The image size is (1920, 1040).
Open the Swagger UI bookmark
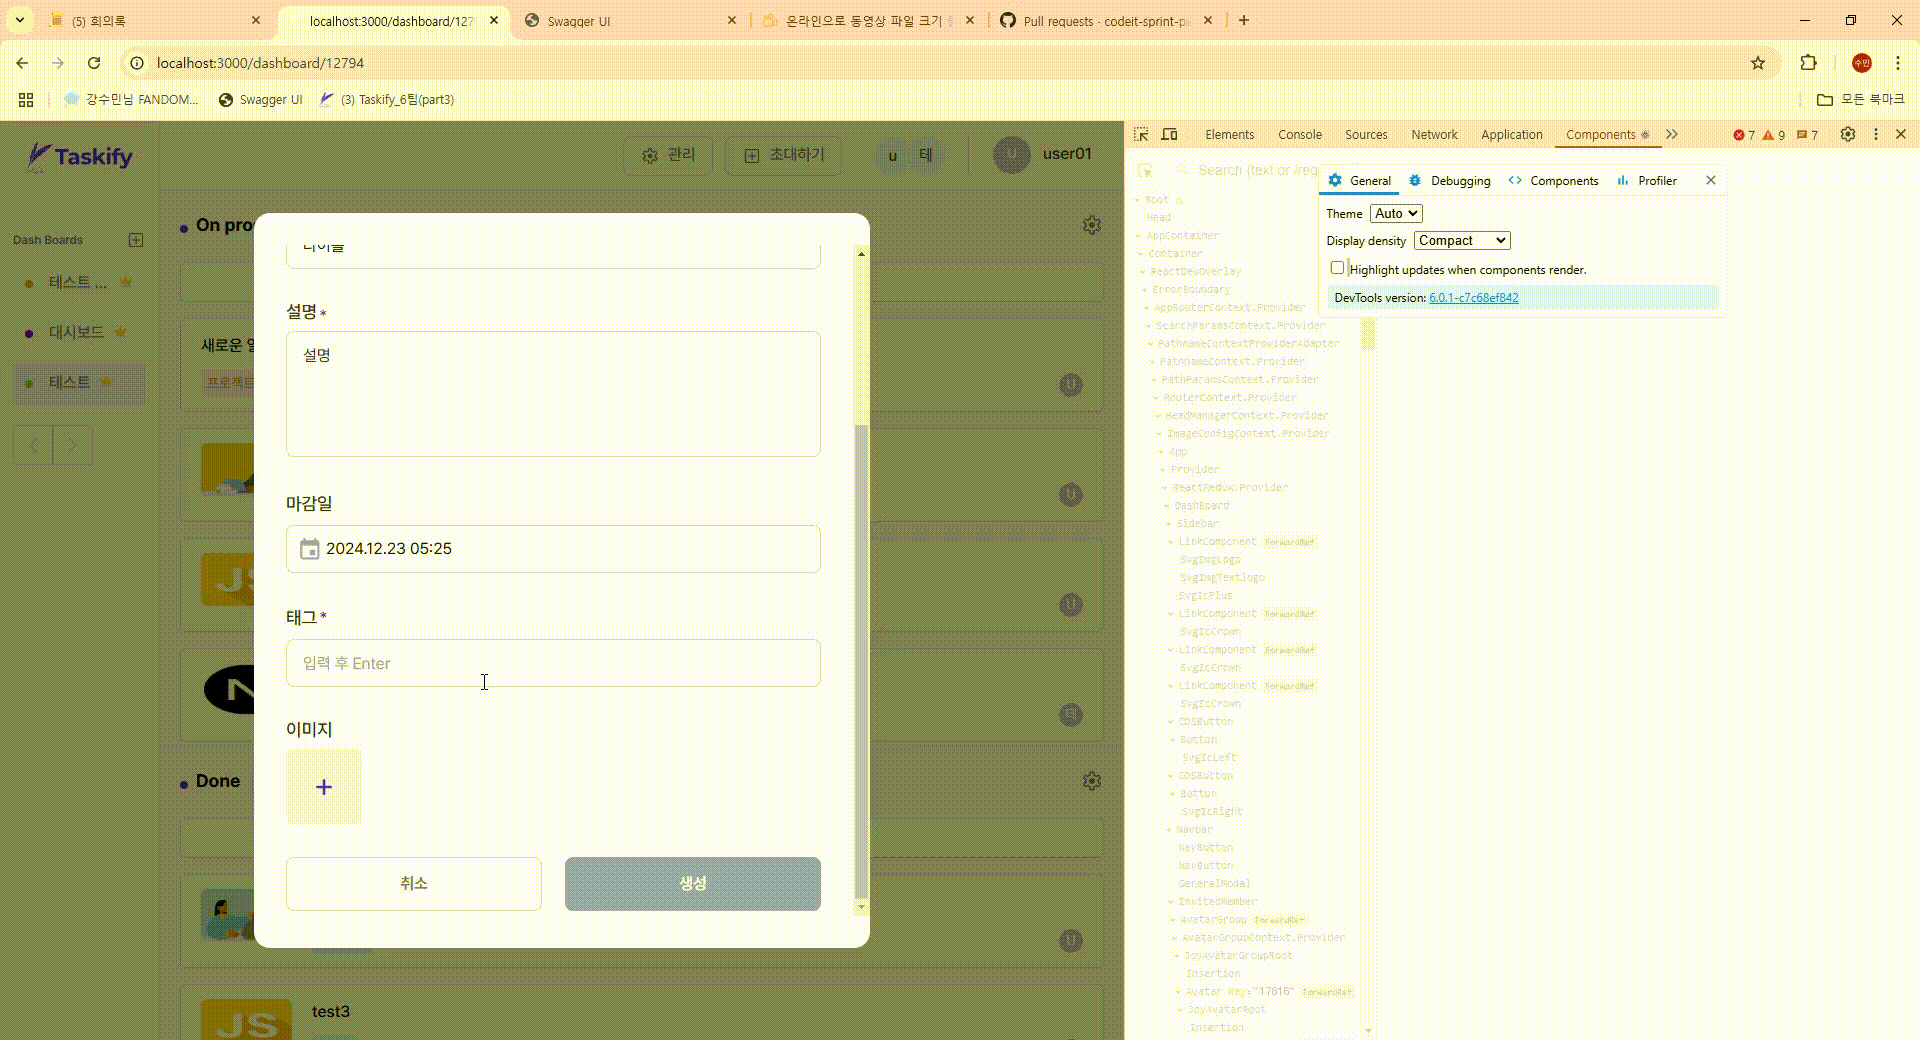(260, 100)
